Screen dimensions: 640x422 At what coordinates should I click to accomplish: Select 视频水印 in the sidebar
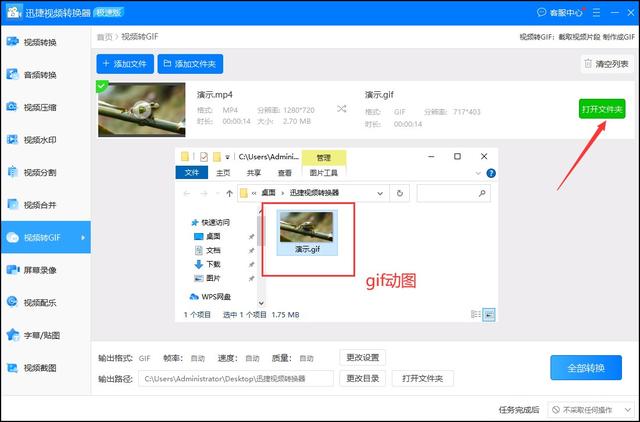tap(45, 140)
